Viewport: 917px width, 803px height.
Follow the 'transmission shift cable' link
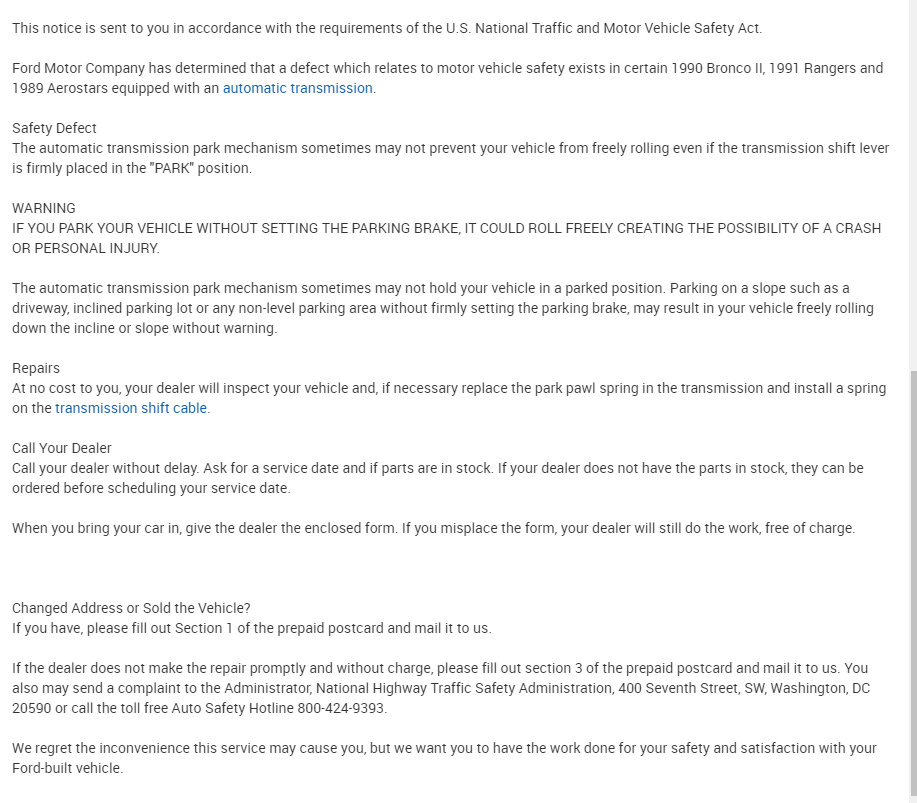[x=132, y=408]
